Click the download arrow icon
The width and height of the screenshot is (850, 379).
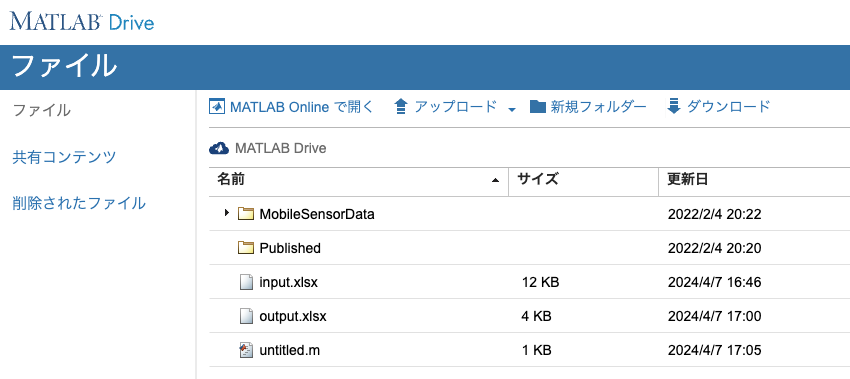coord(673,106)
